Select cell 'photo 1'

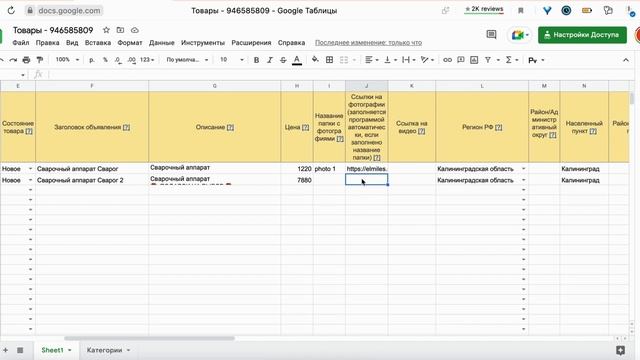point(329,169)
